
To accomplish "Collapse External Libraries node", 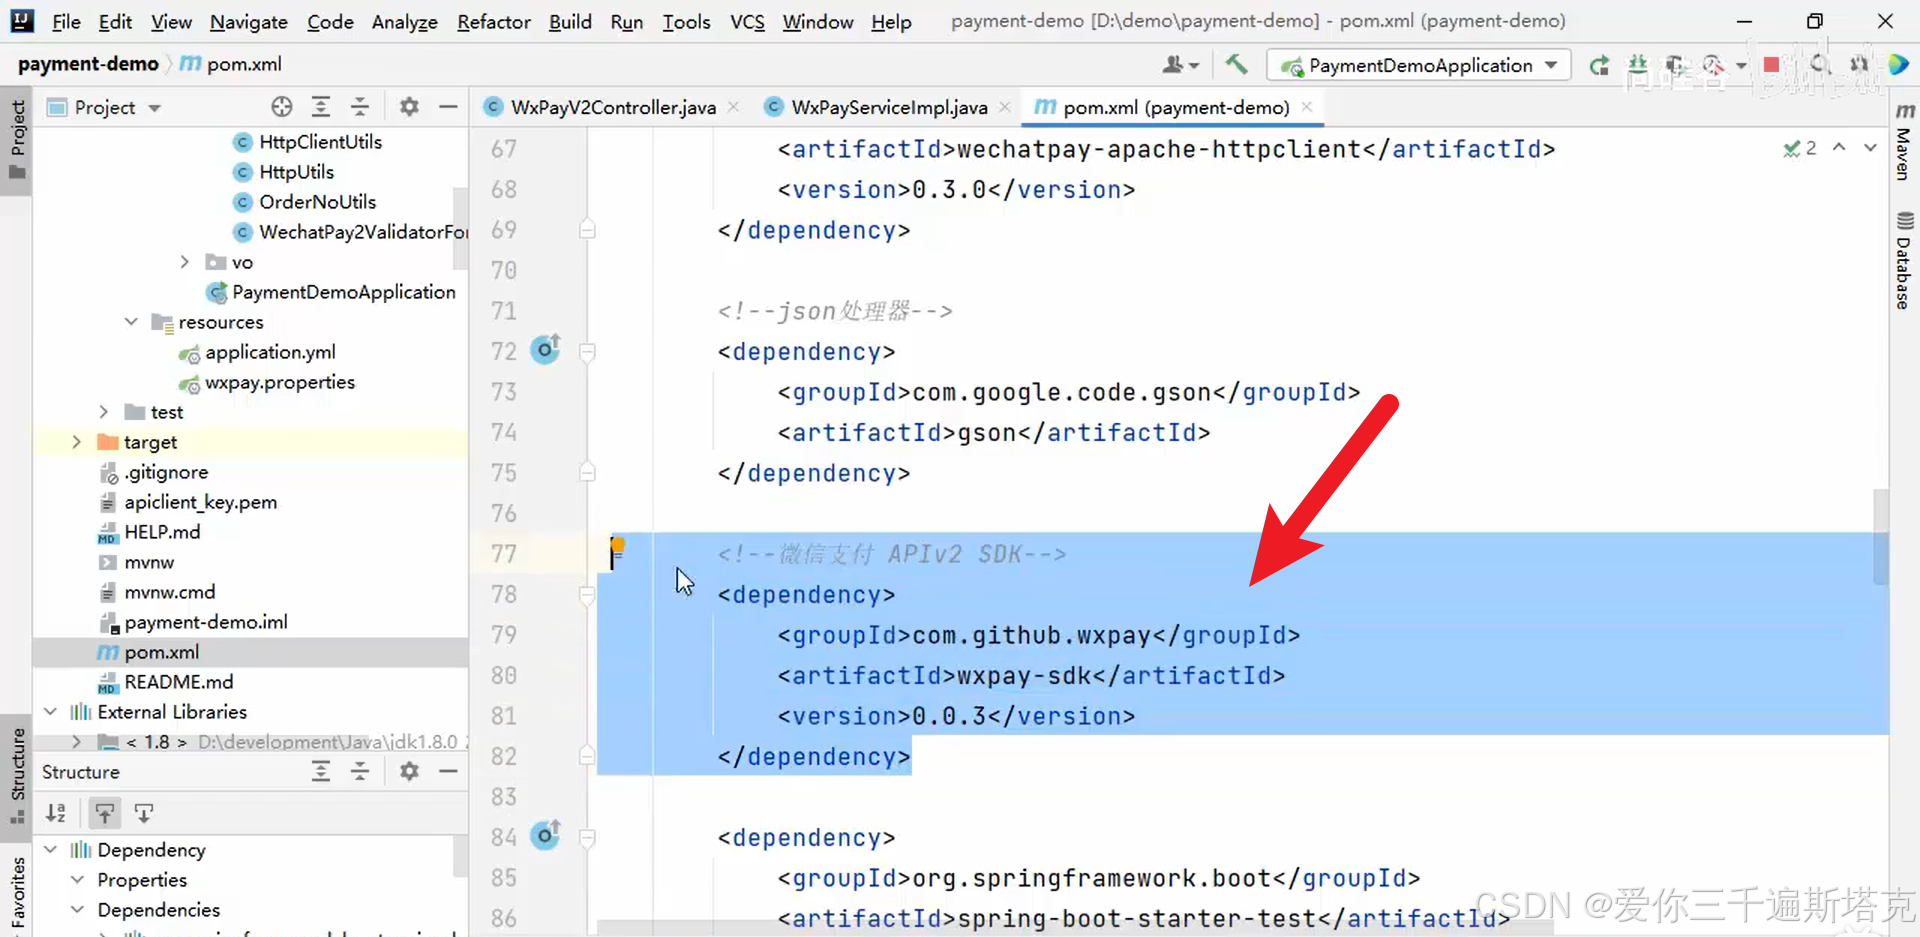I will (50, 712).
